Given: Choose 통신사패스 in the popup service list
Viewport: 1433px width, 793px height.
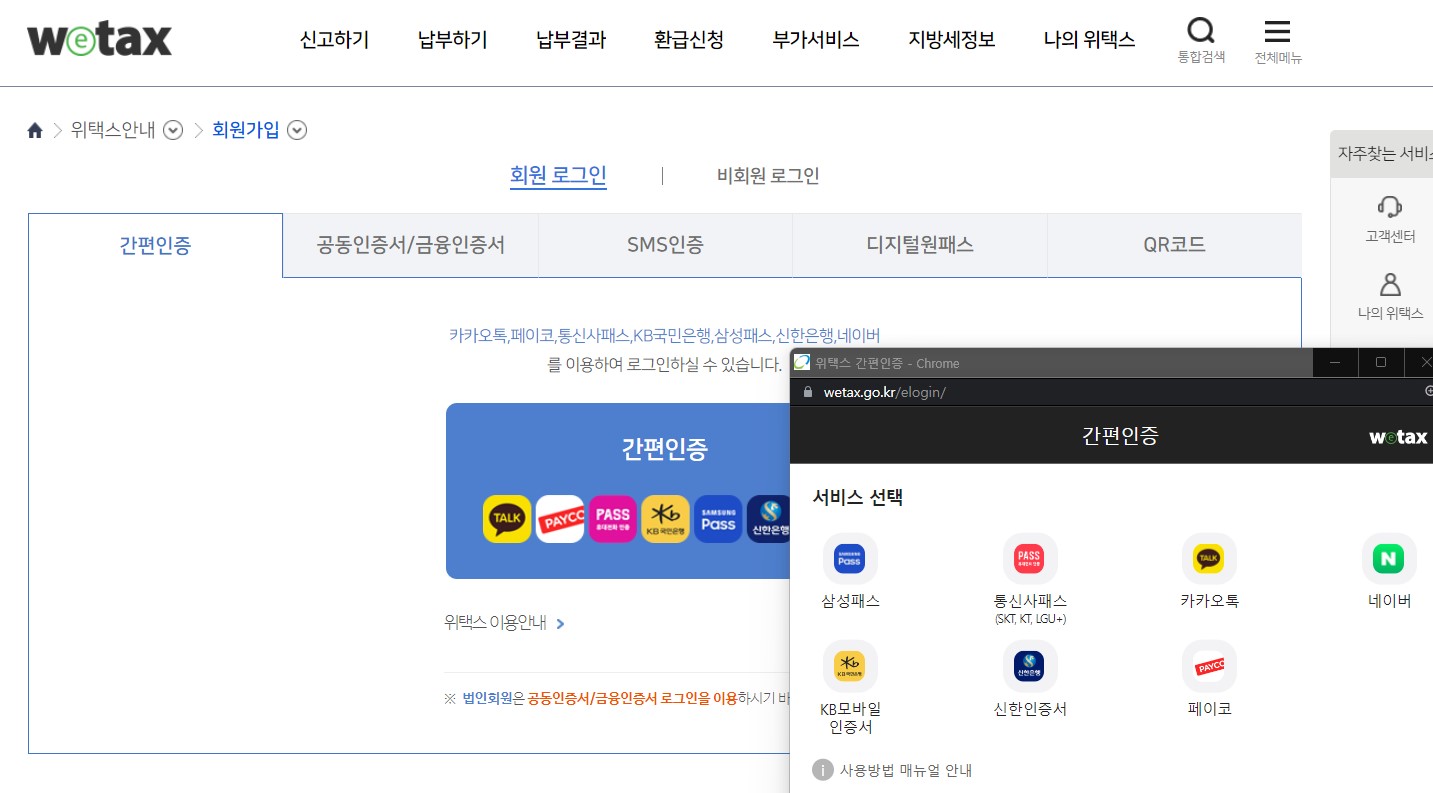Looking at the screenshot, I should 1030,579.
